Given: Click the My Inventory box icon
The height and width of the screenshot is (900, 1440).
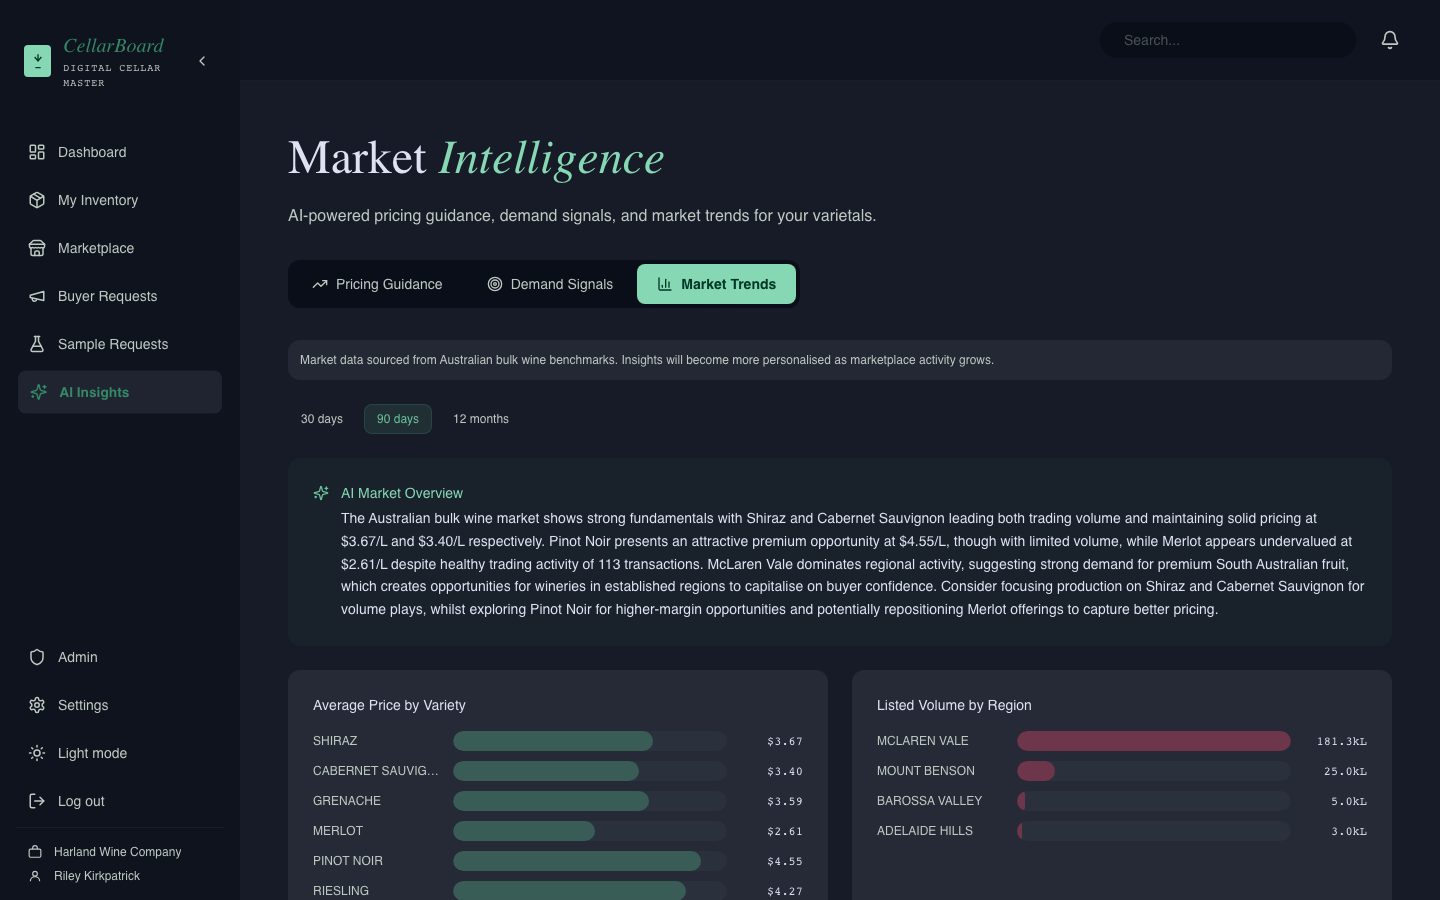Looking at the screenshot, I should (x=37, y=200).
